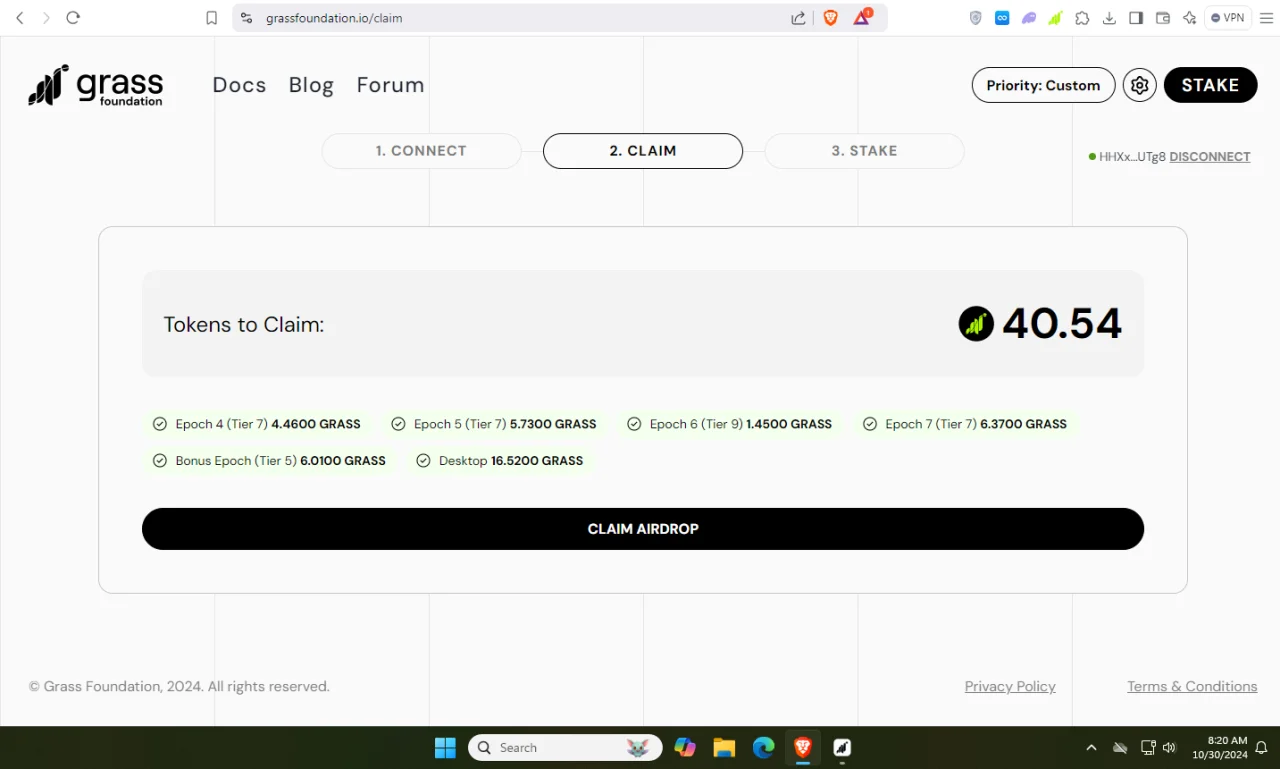Screen dimensions: 1280x769
Task: Open File Explorer from taskbar
Action: 724,748
